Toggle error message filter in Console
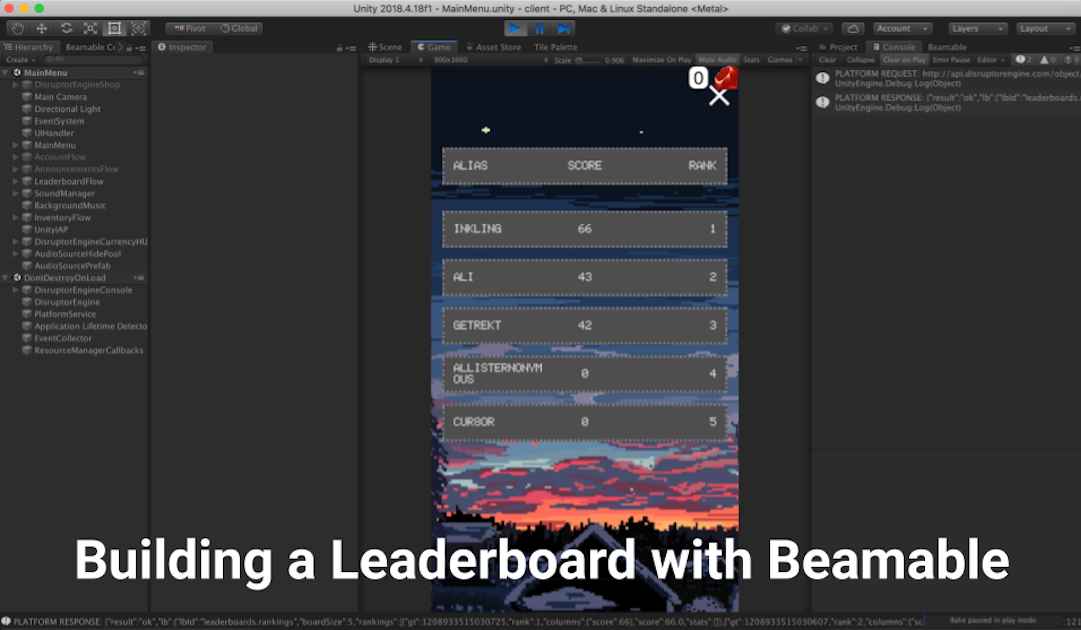The image size is (1081, 630). [1071, 60]
